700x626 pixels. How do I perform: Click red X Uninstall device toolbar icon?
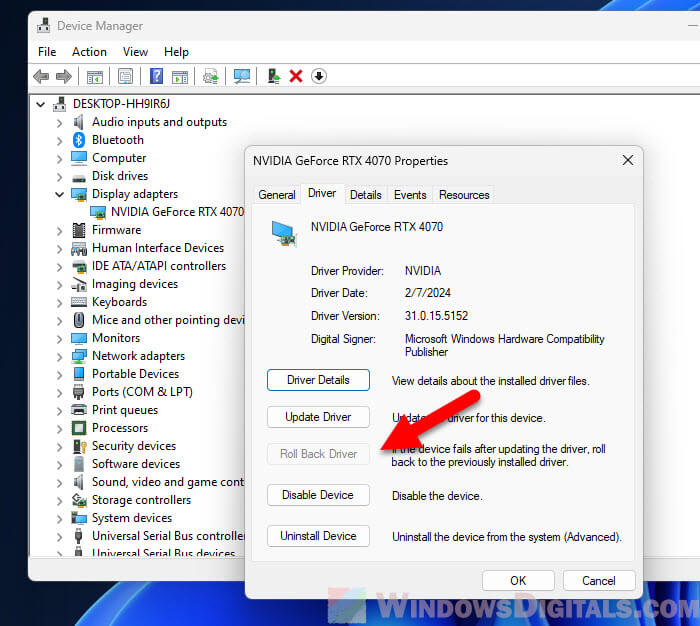click(296, 76)
